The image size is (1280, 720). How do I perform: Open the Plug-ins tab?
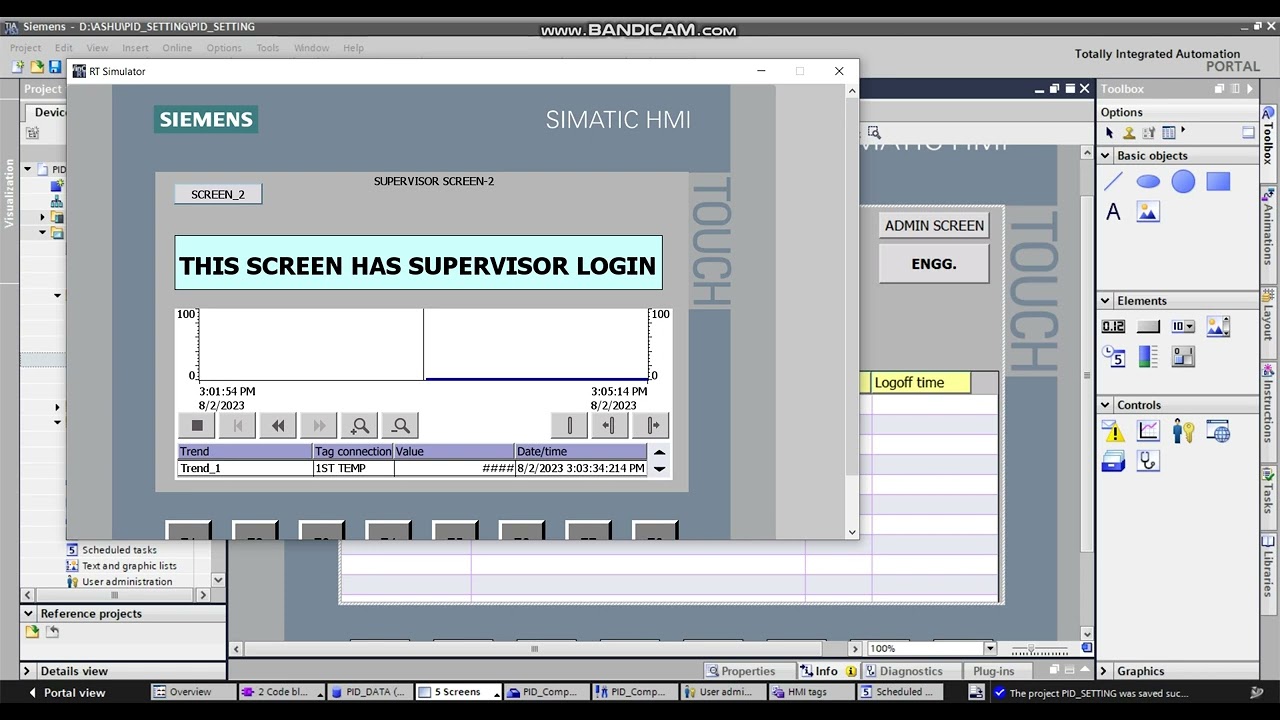993,671
